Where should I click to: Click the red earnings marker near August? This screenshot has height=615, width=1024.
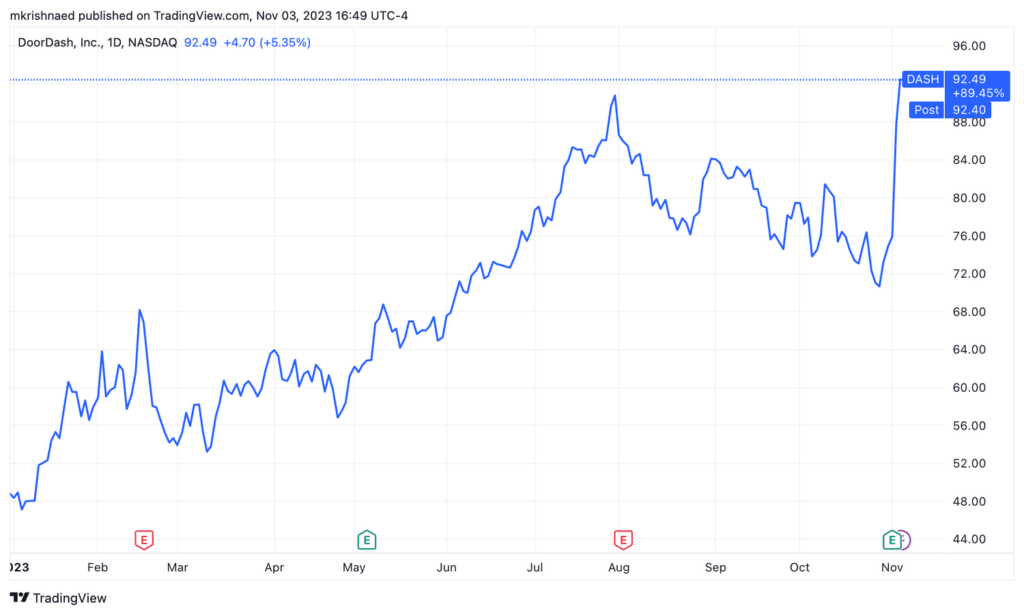623,540
